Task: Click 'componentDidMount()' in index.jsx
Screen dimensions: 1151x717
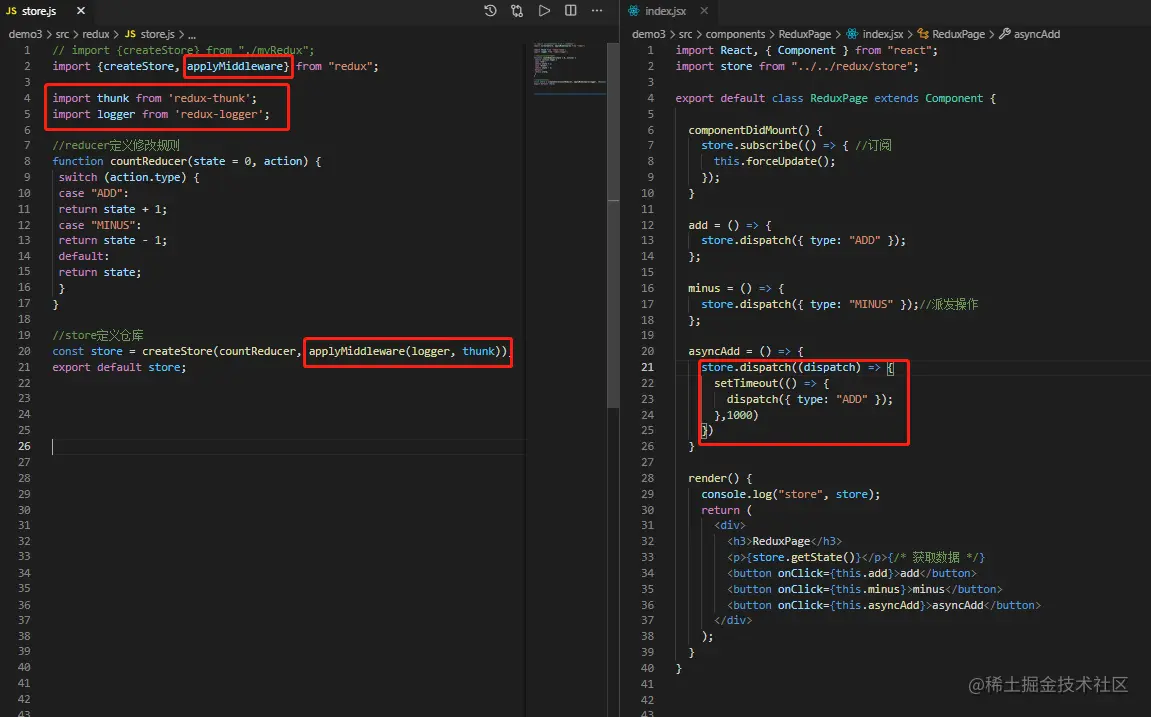Action: click(x=749, y=130)
